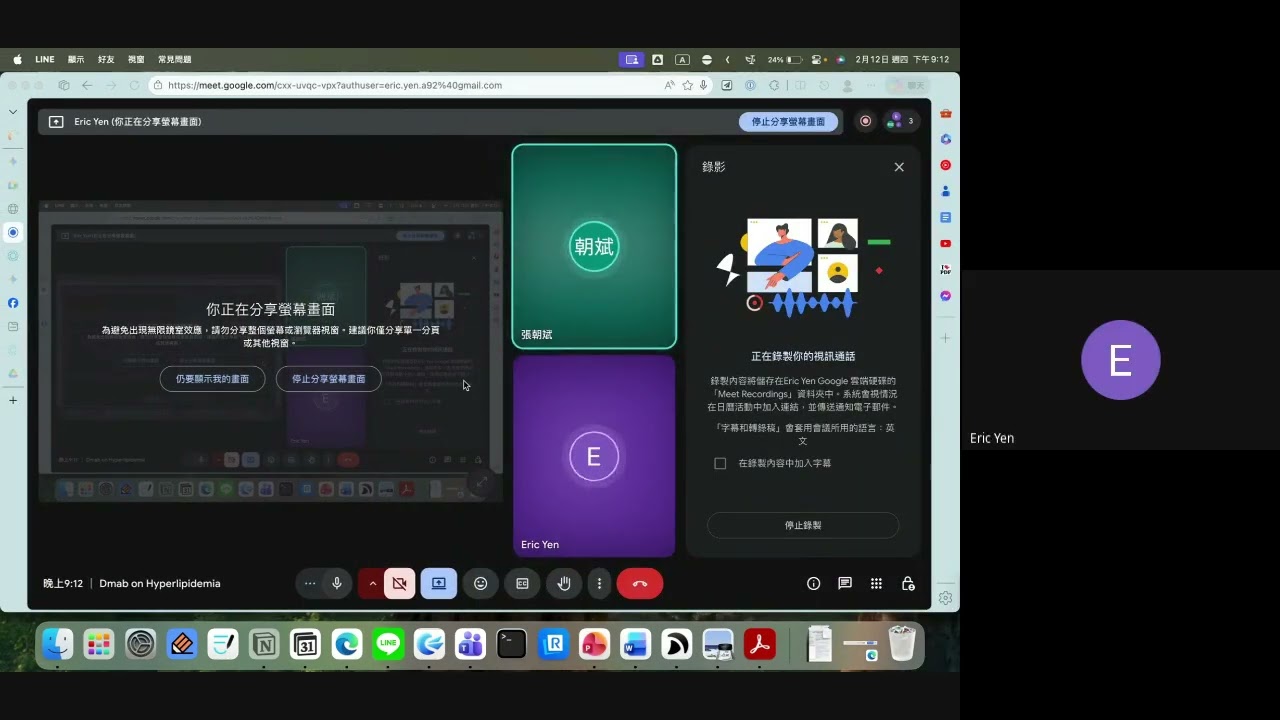
Task: Open Microsoft Edge from the Dock
Action: pyautogui.click(x=347, y=644)
